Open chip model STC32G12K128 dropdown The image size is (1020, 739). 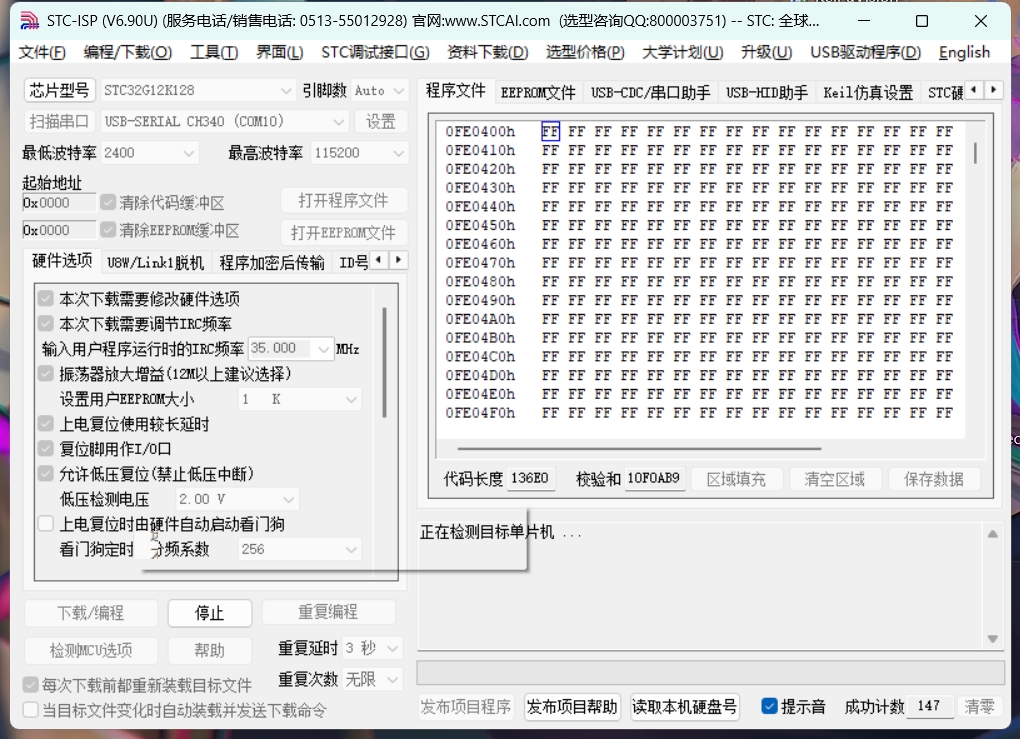point(198,90)
